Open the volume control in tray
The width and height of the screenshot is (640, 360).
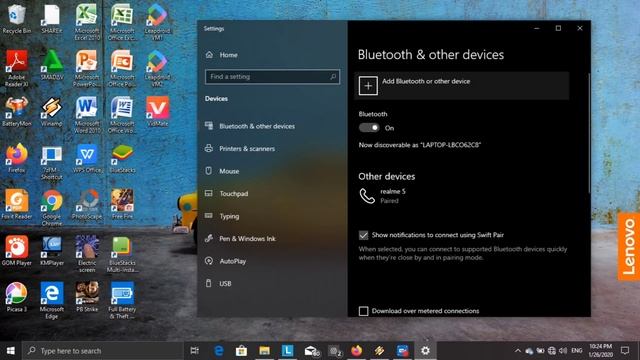563,351
